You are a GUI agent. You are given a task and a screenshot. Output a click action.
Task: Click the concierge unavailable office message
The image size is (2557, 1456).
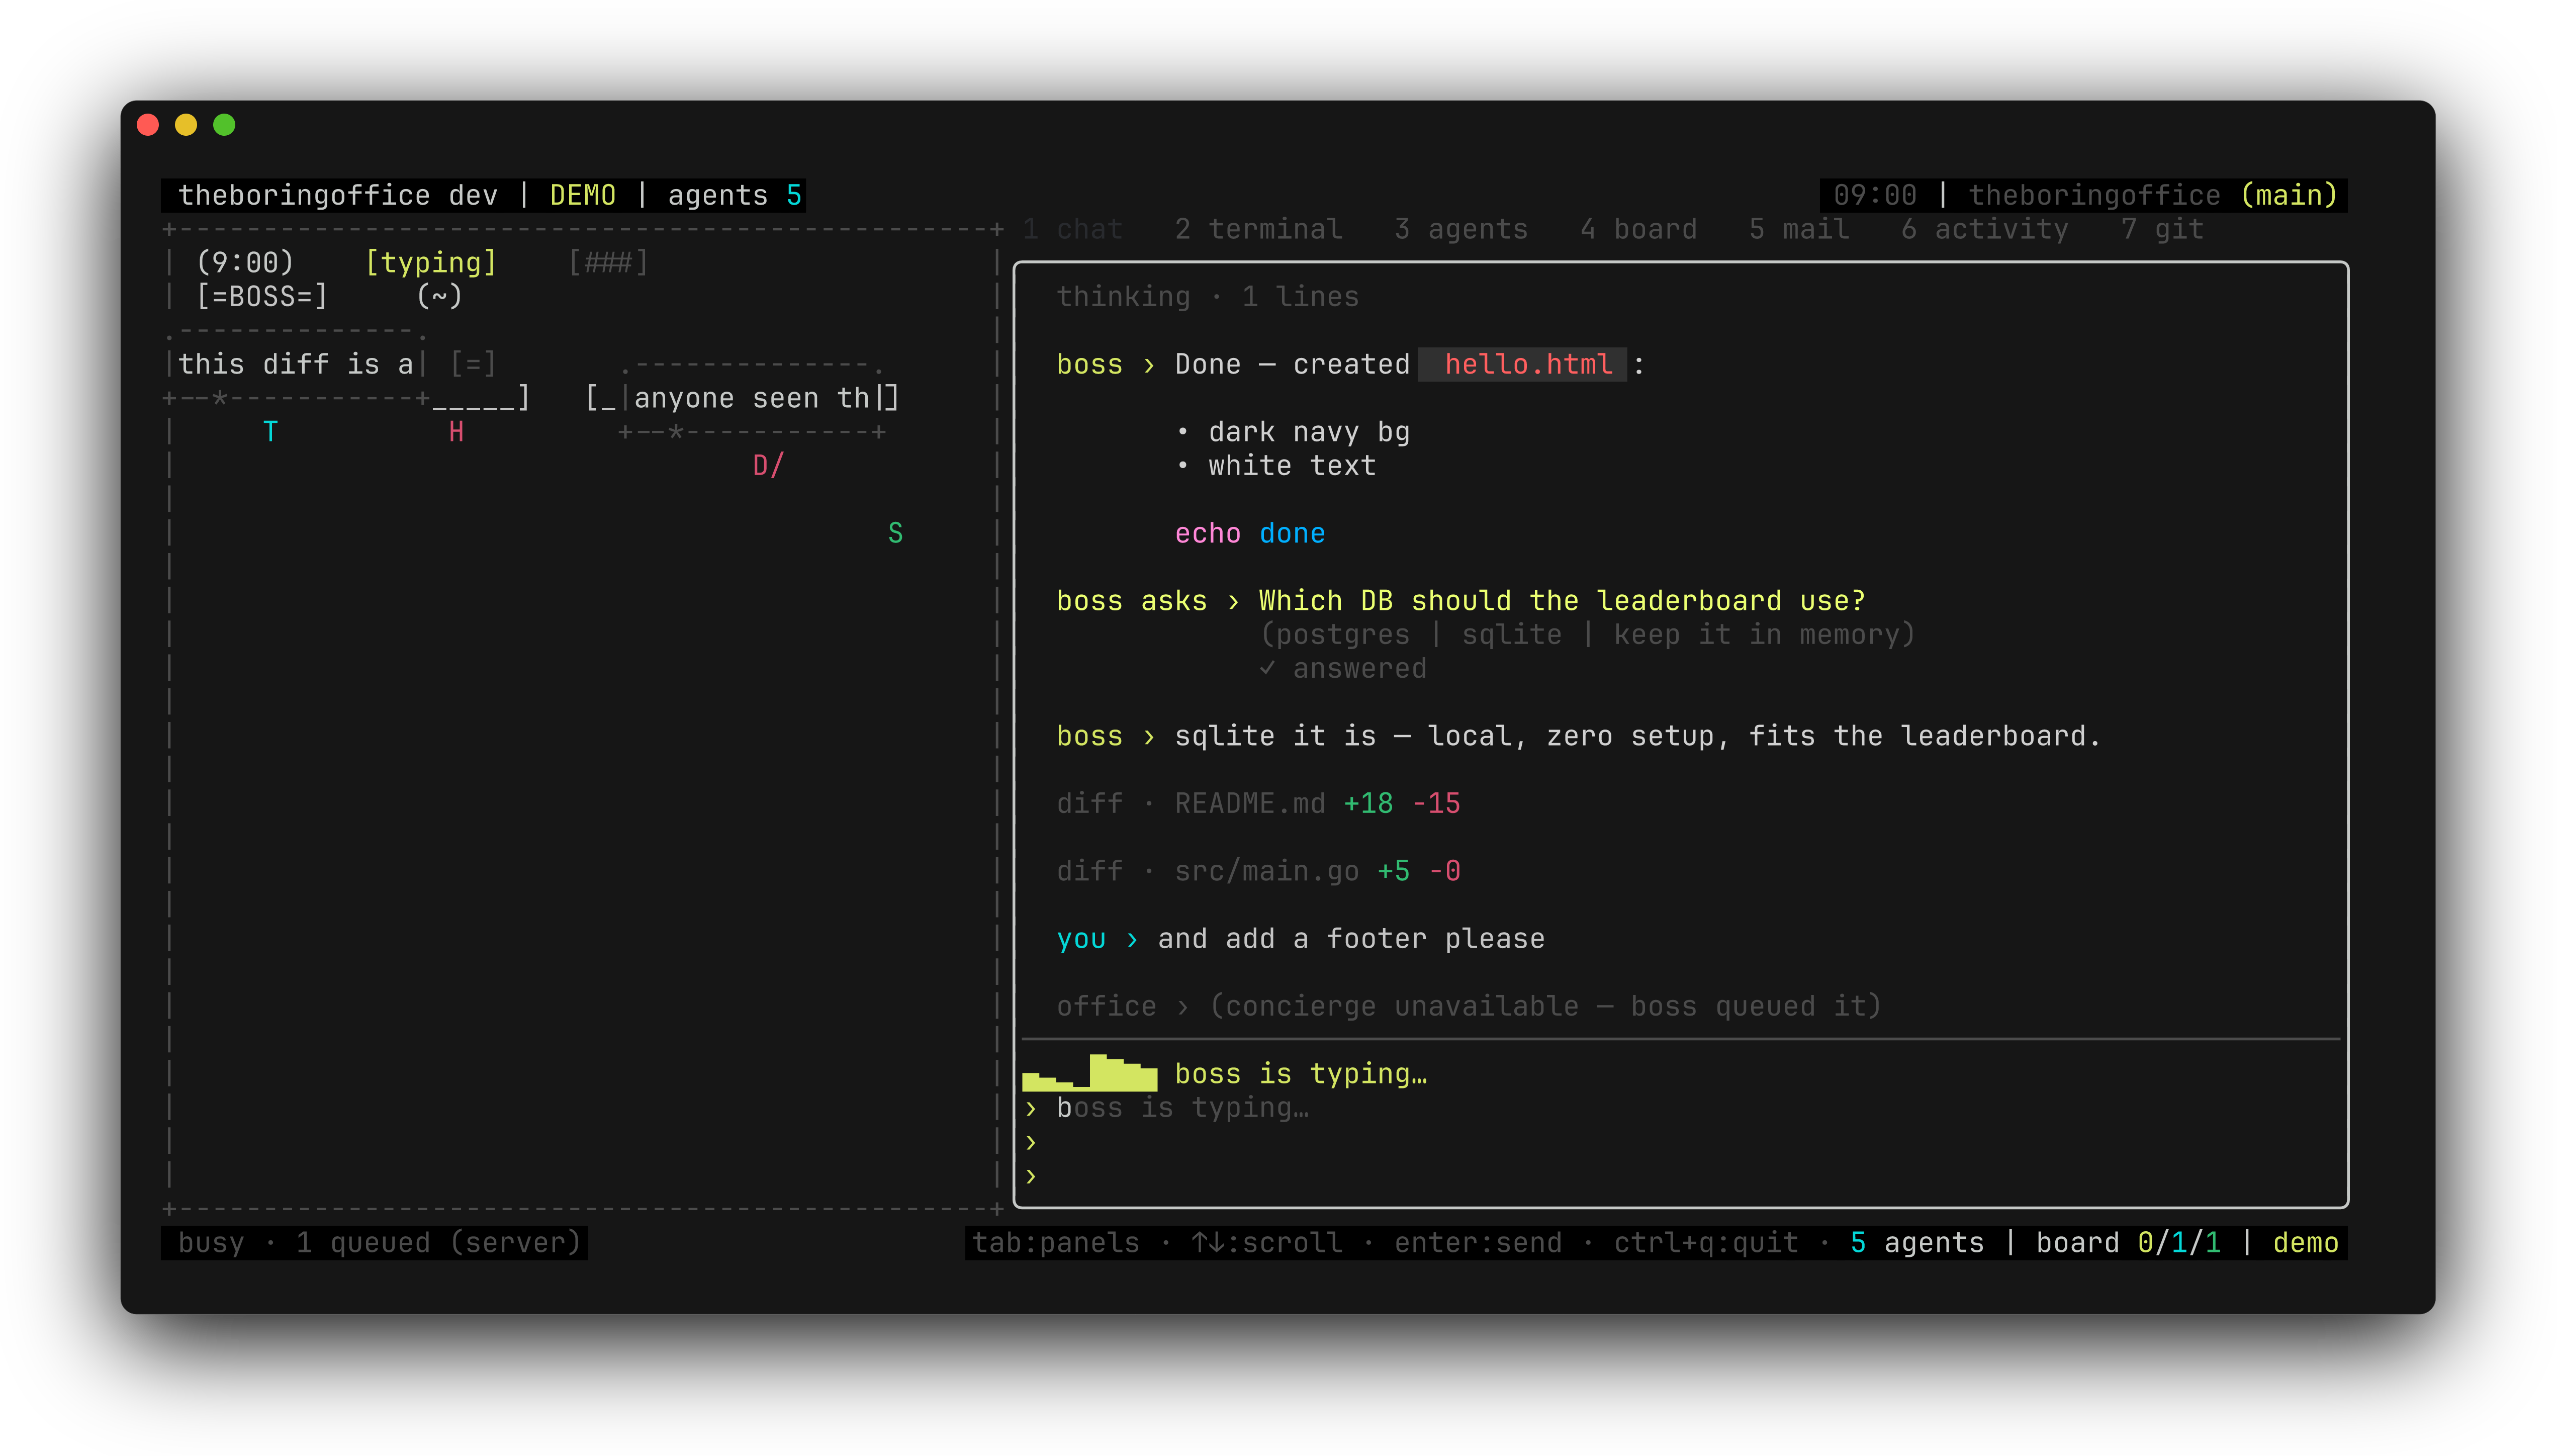1468,1006
